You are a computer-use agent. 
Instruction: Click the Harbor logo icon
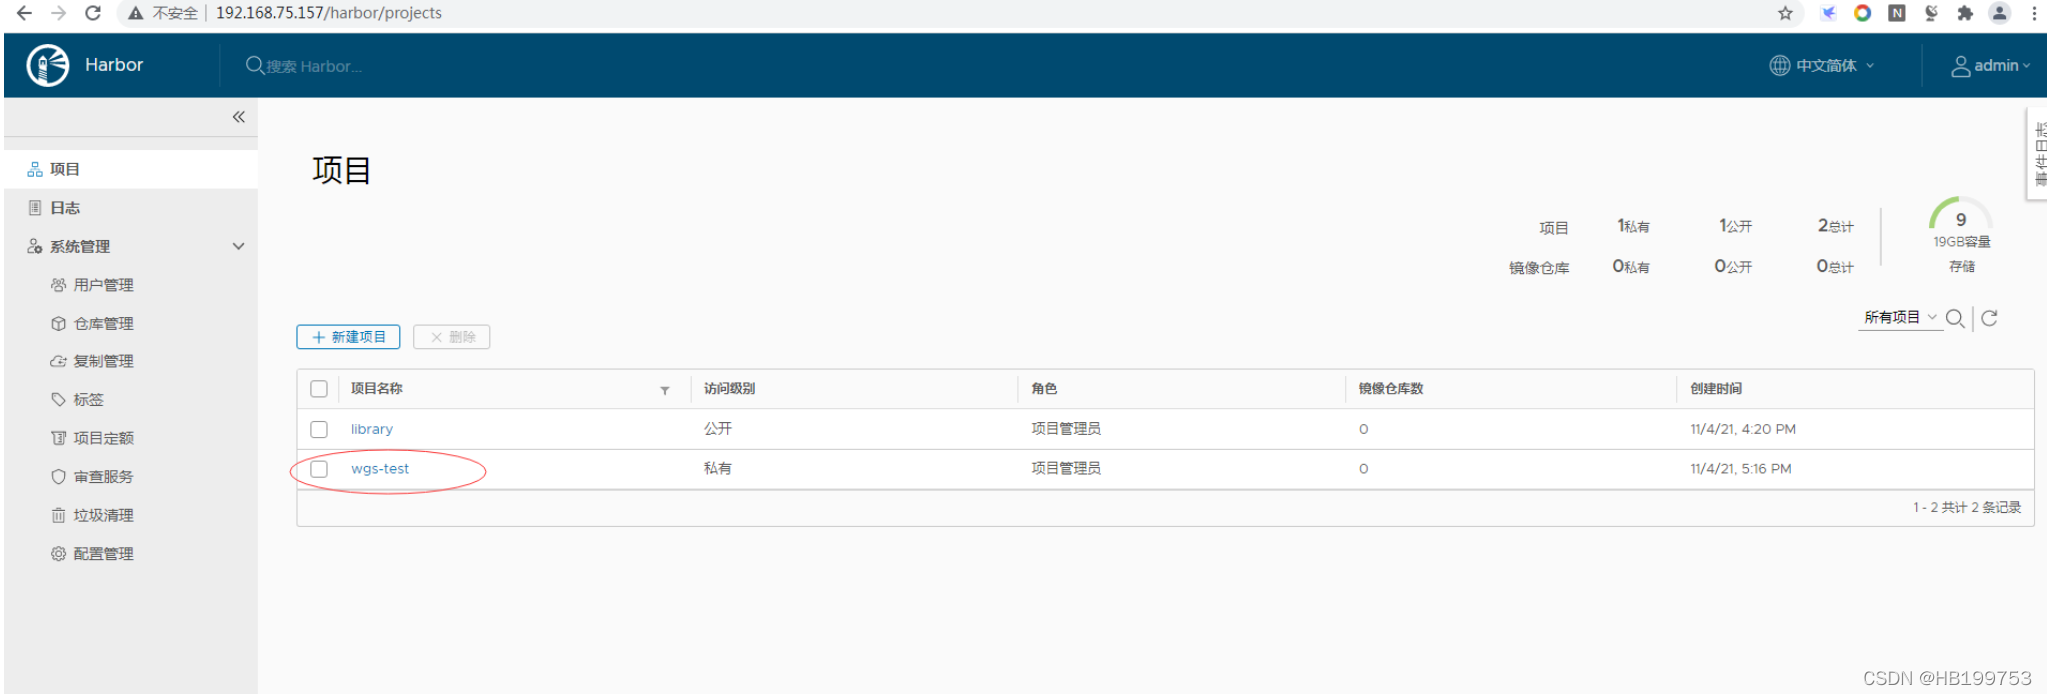click(x=48, y=65)
